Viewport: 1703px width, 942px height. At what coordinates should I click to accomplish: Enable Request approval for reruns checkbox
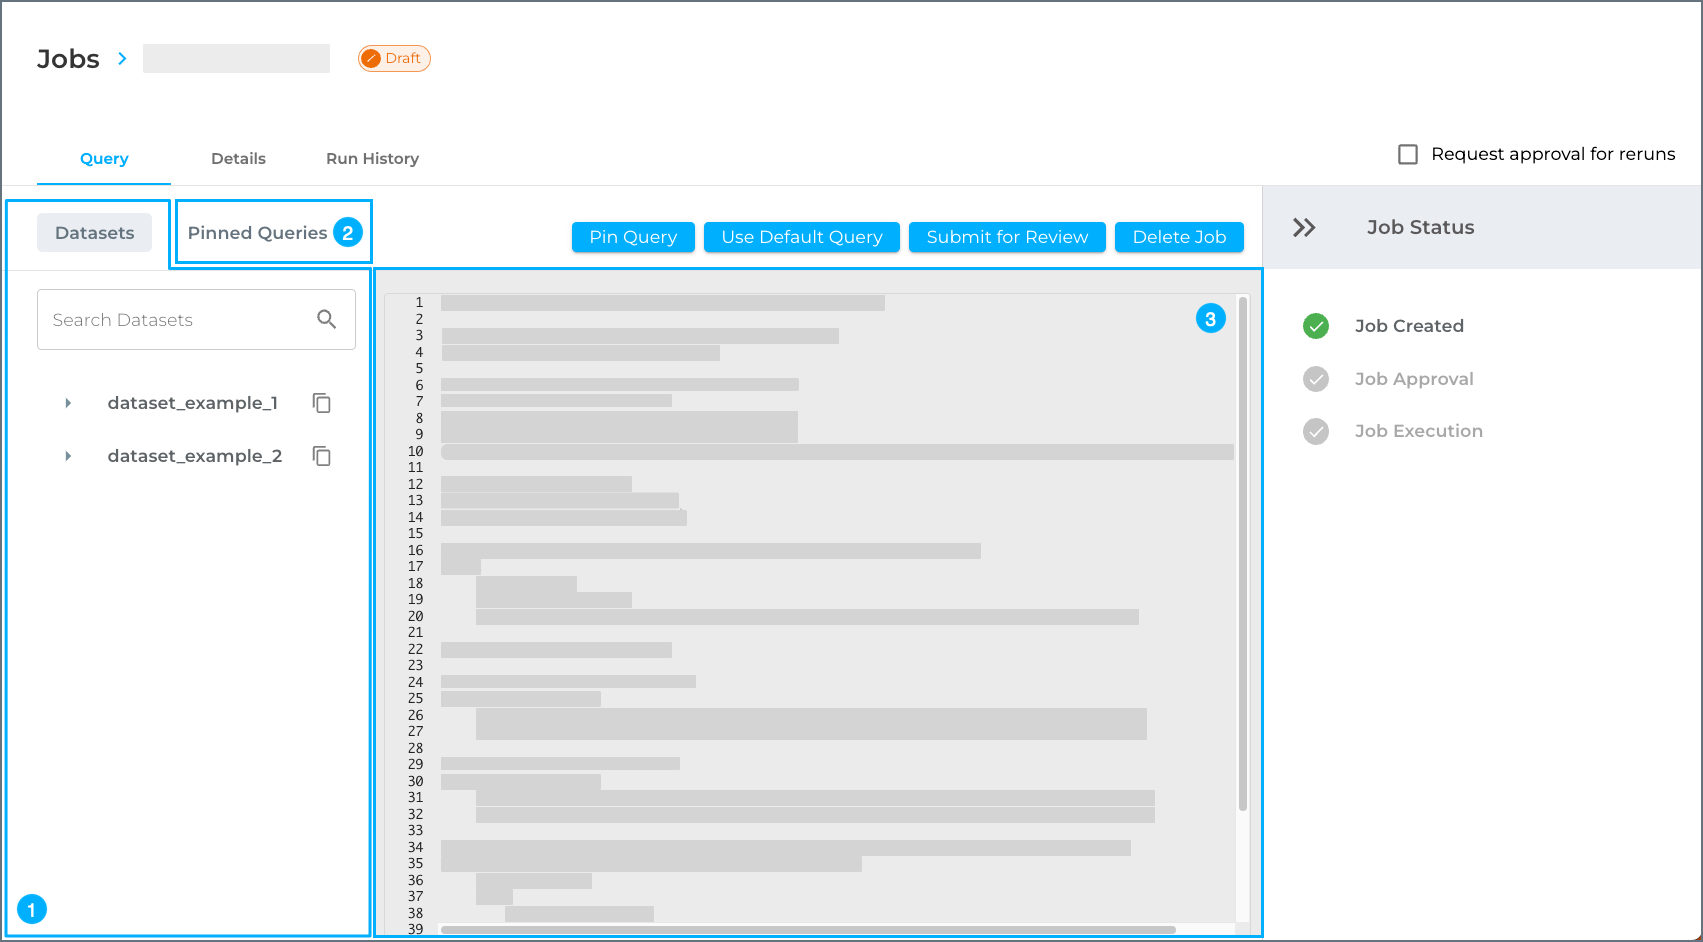tap(1407, 154)
